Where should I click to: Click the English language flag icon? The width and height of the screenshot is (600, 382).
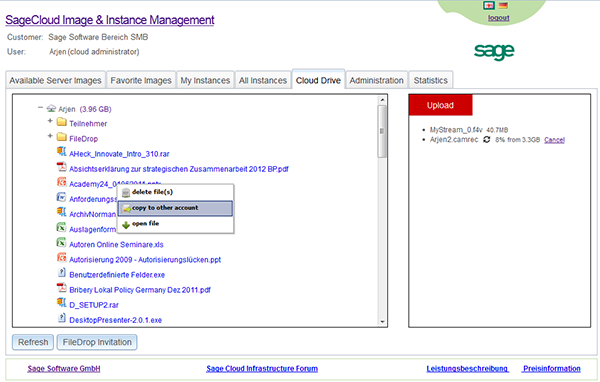click(x=489, y=5)
